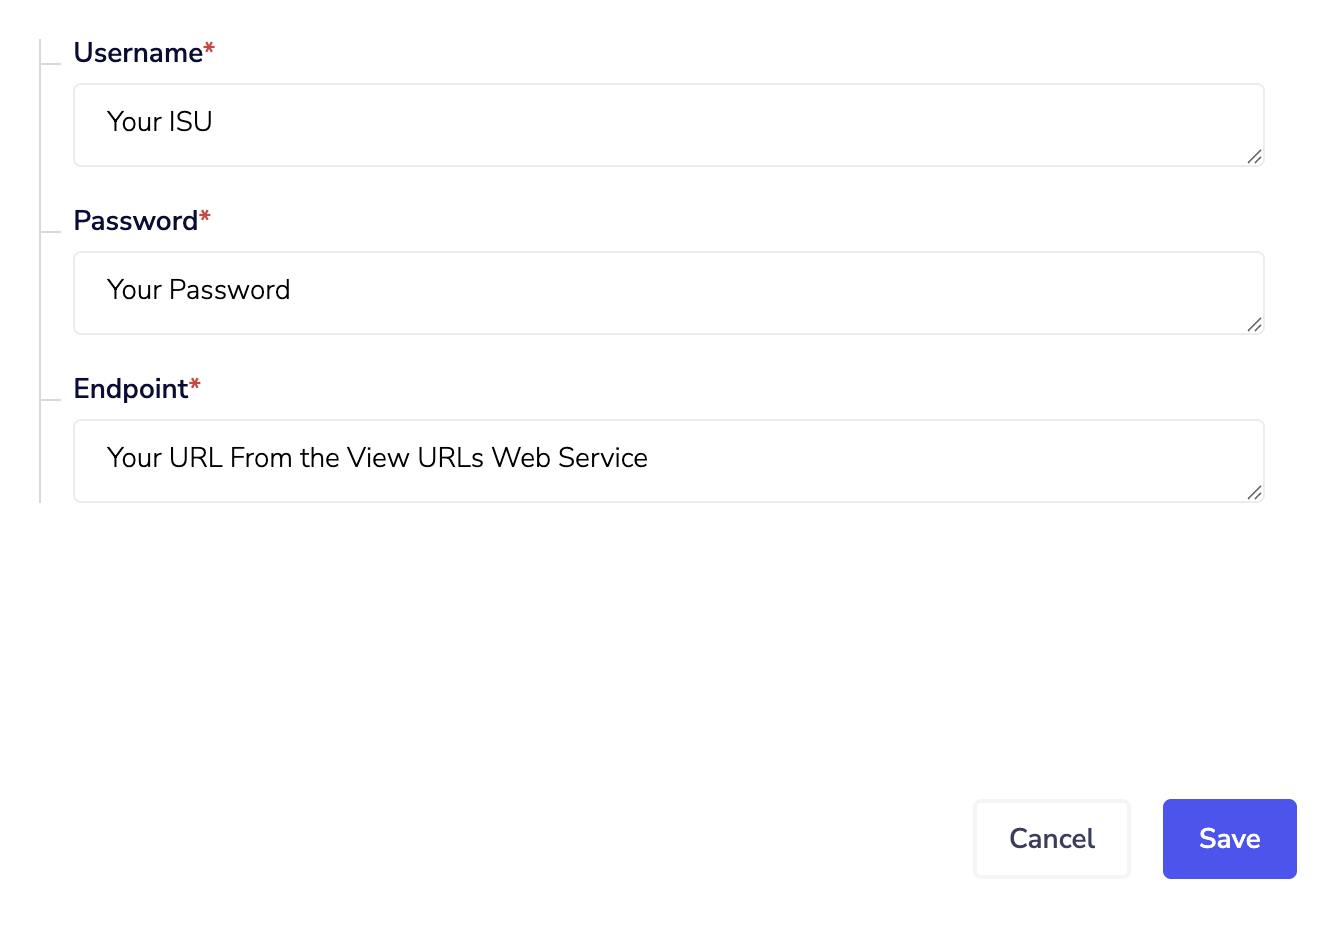The image size is (1336, 926).
Task: Click the Endpoint field's resize handle
Action: tap(1254, 492)
